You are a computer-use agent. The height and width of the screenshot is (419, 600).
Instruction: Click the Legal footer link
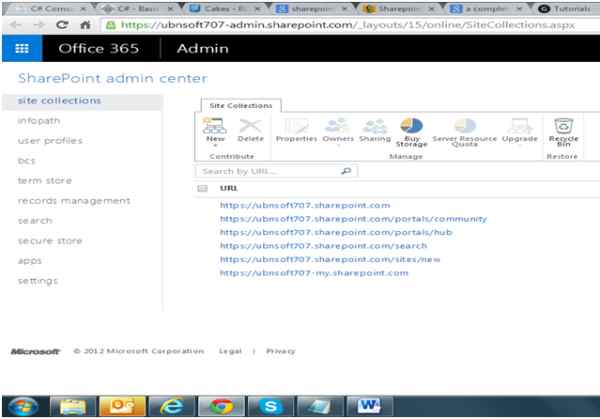tap(230, 351)
